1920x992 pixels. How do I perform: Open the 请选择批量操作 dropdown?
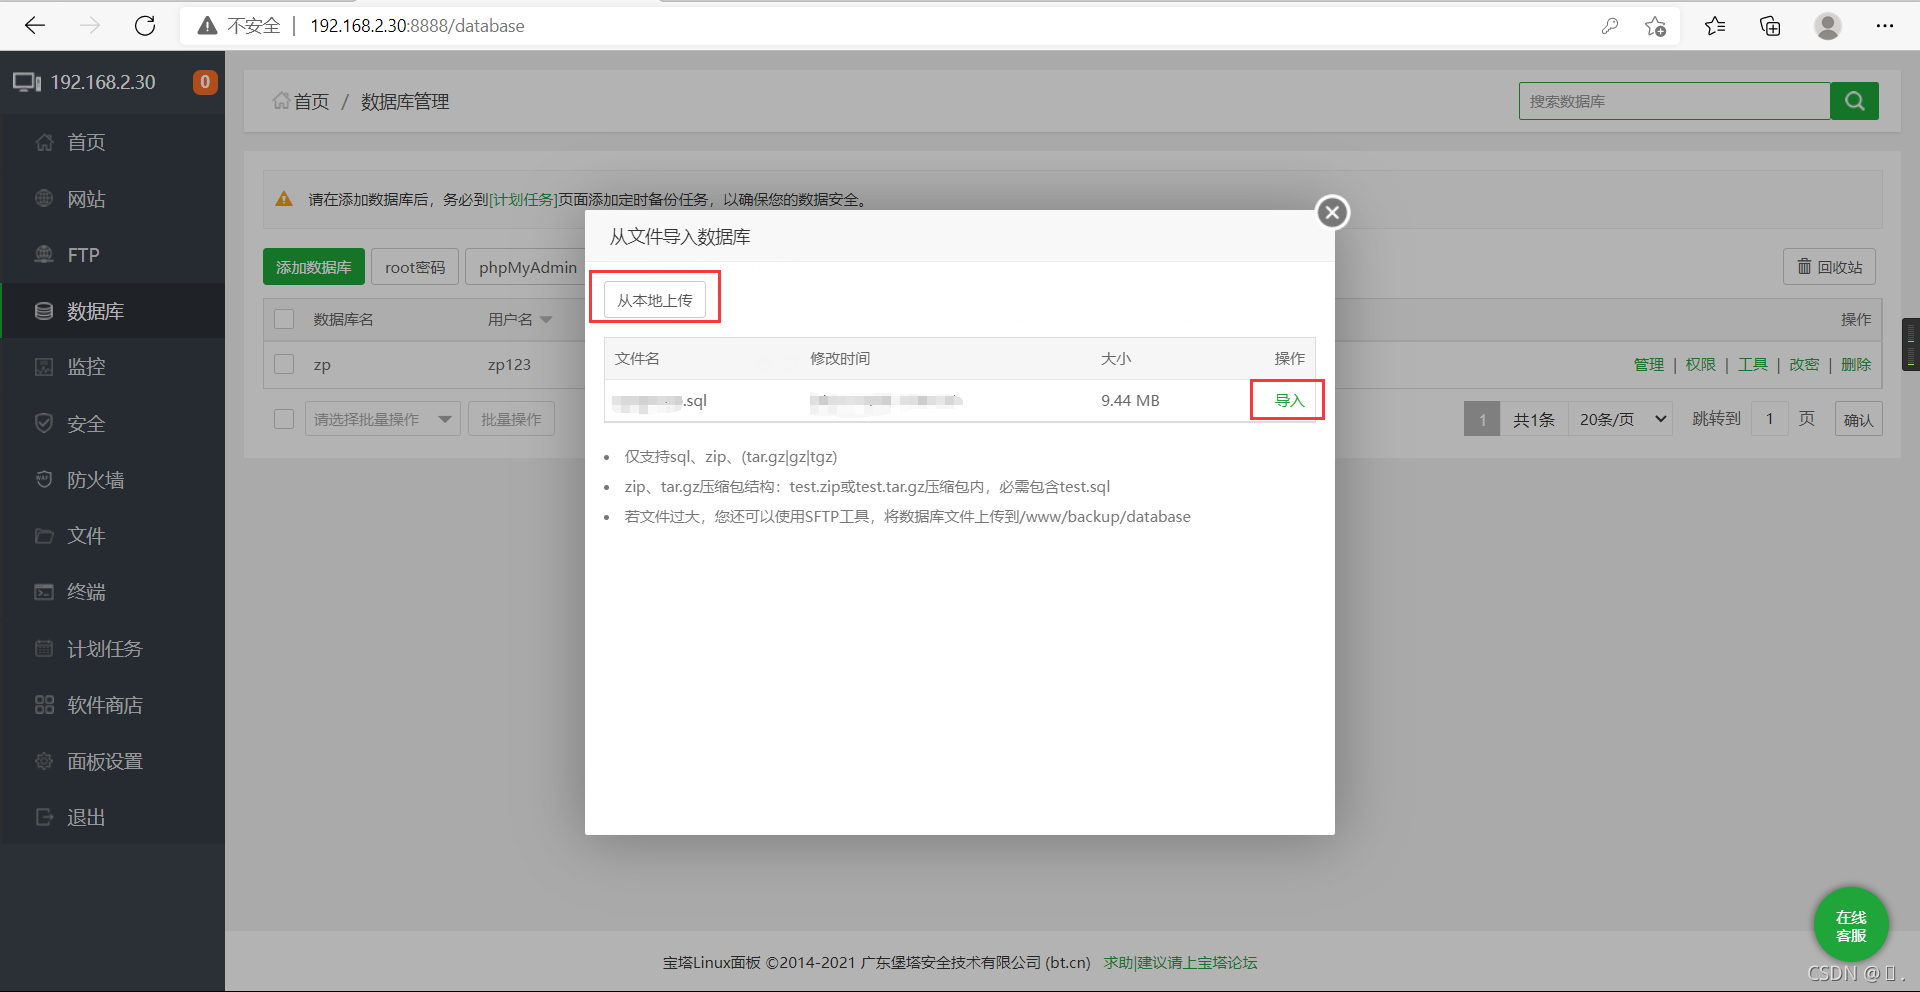click(382, 419)
